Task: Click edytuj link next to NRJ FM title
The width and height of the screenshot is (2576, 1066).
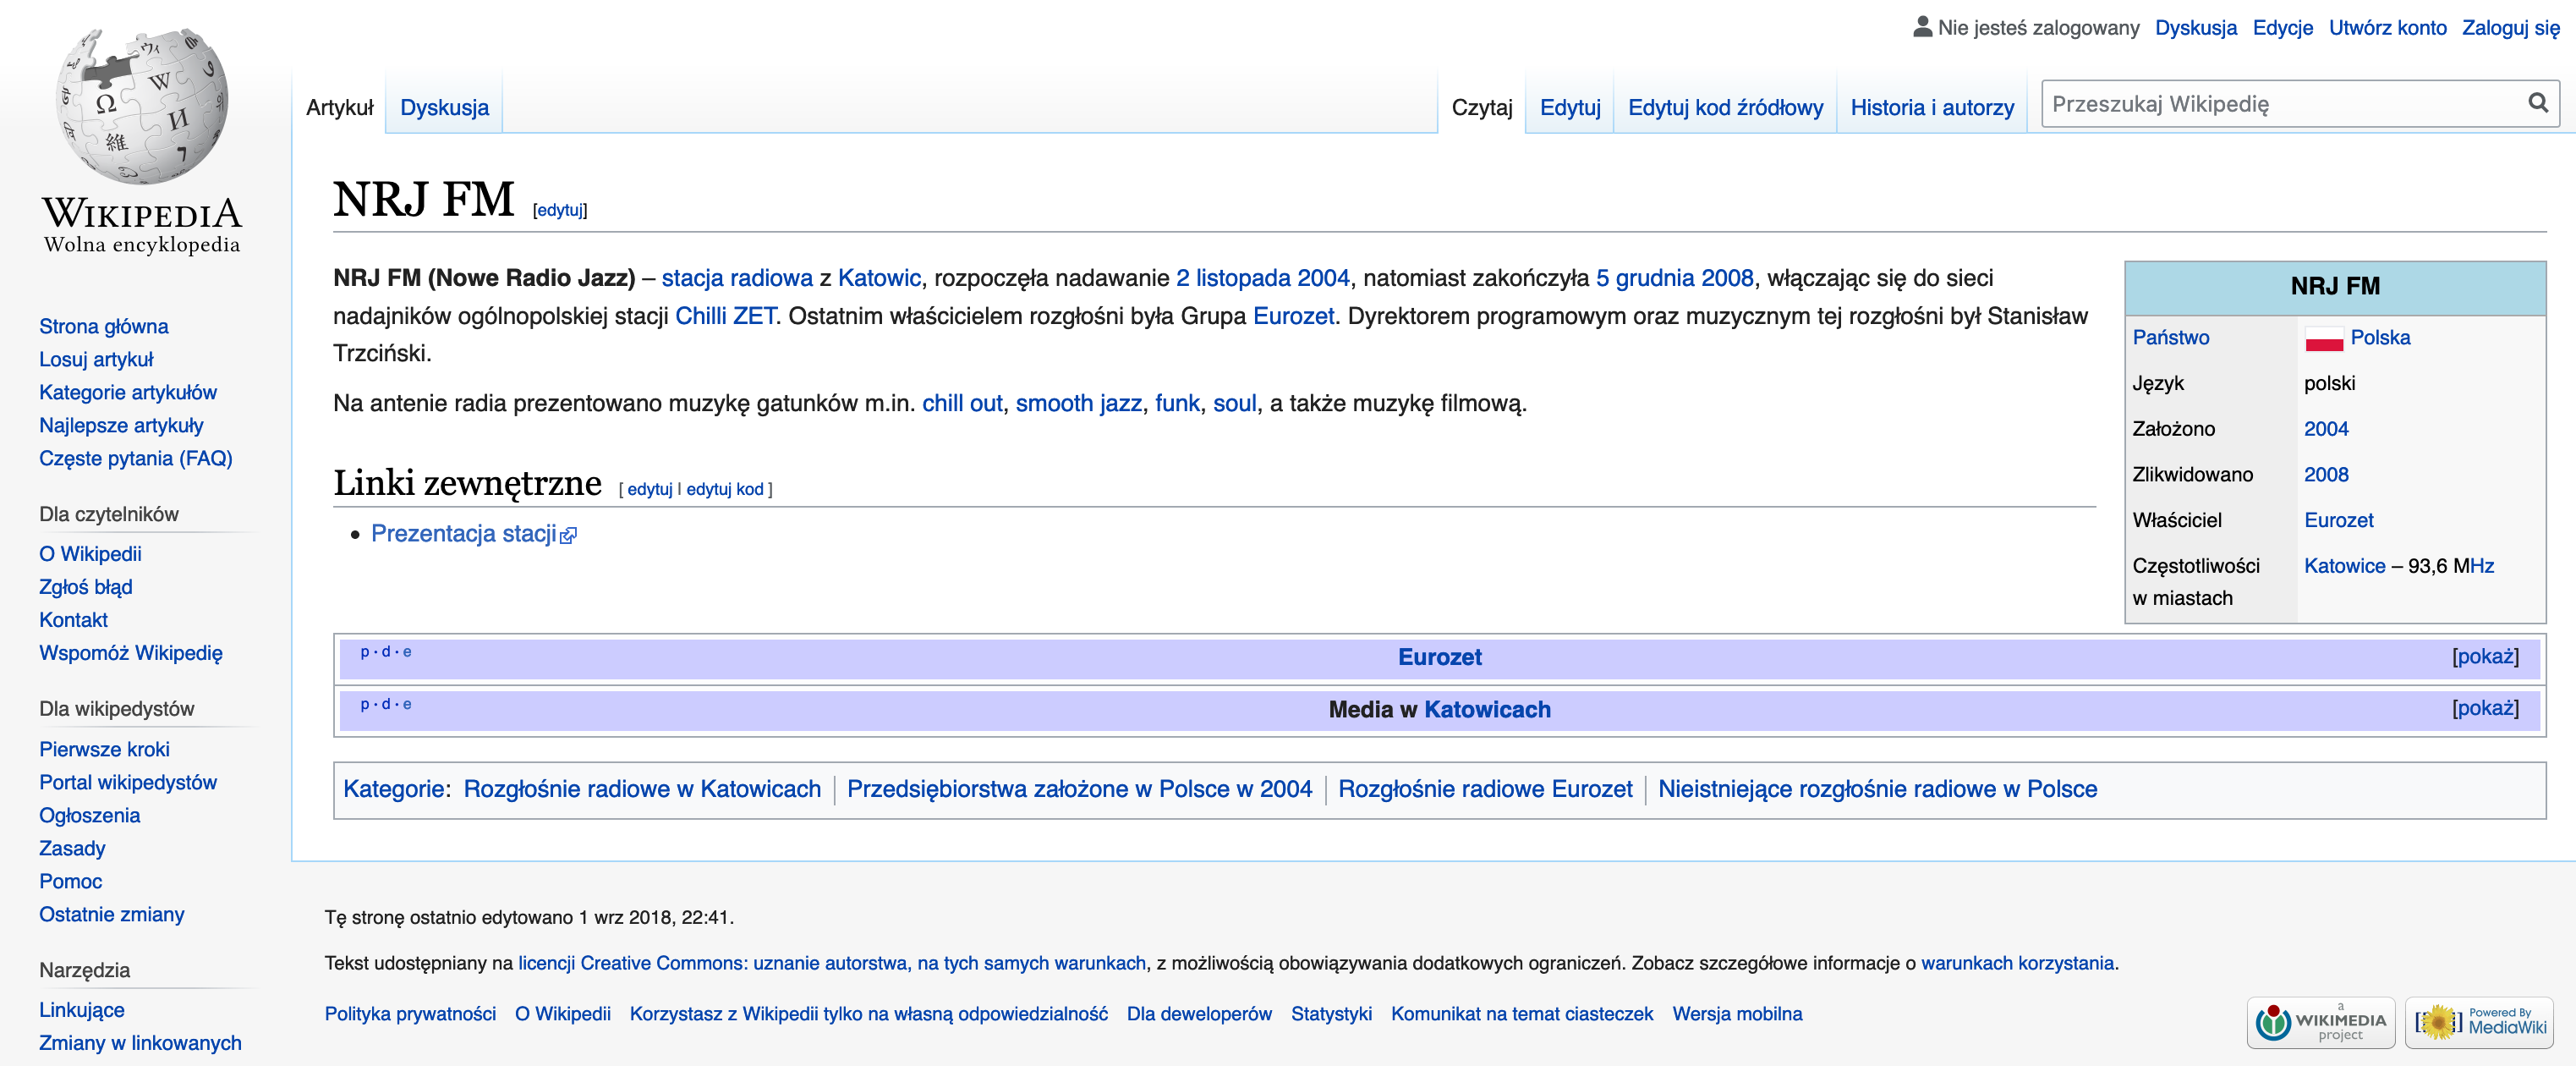Action: click(559, 210)
